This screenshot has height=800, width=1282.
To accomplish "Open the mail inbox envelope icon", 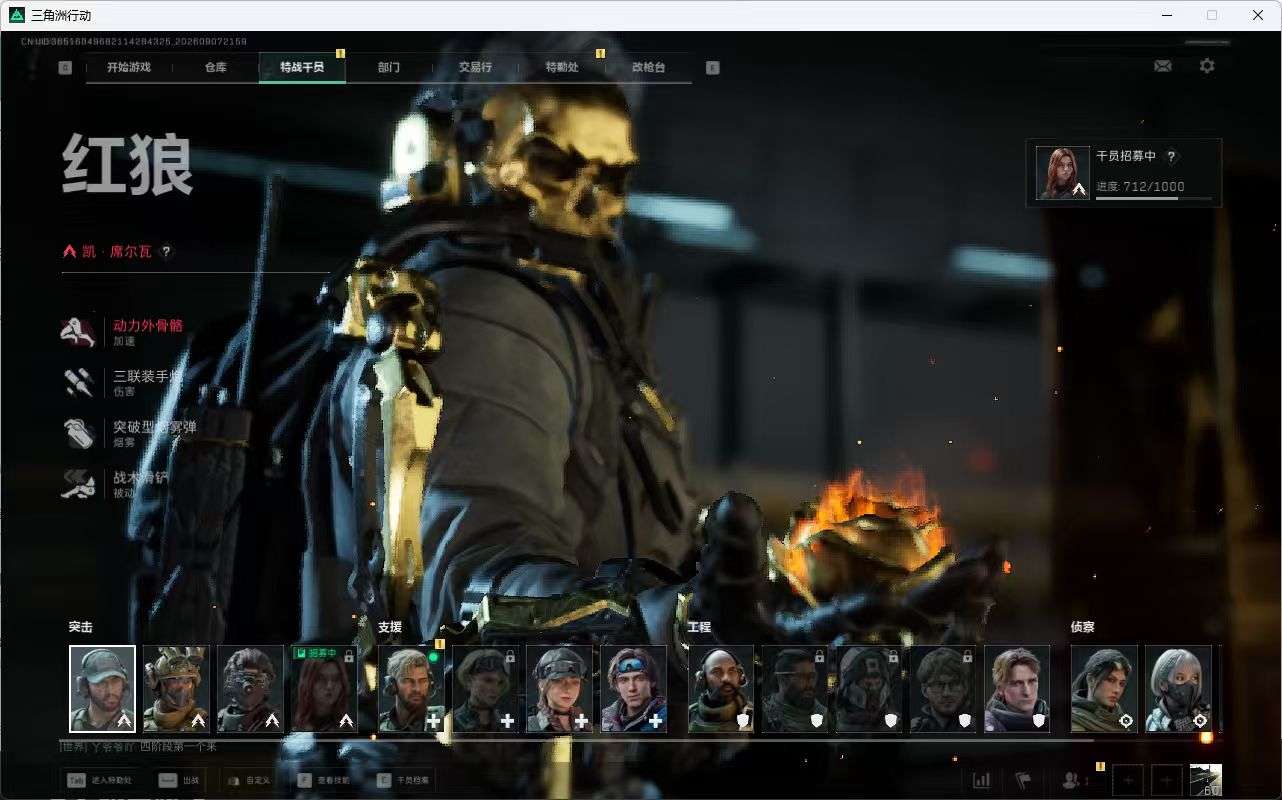I will click(1162, 66).
